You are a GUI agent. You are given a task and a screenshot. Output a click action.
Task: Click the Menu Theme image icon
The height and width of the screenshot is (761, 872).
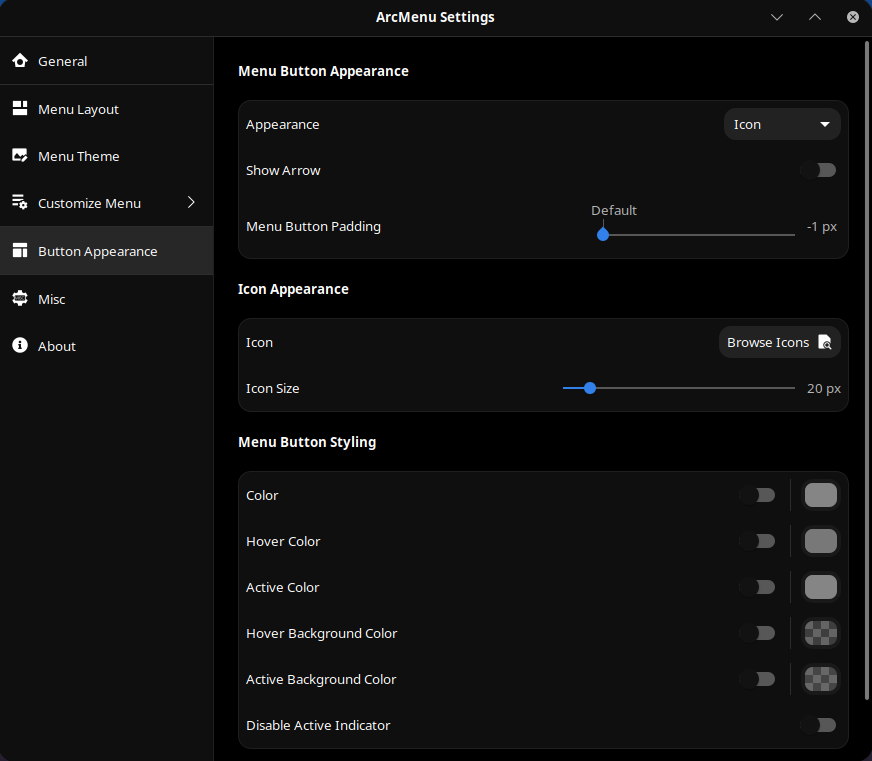pos(20,156)
